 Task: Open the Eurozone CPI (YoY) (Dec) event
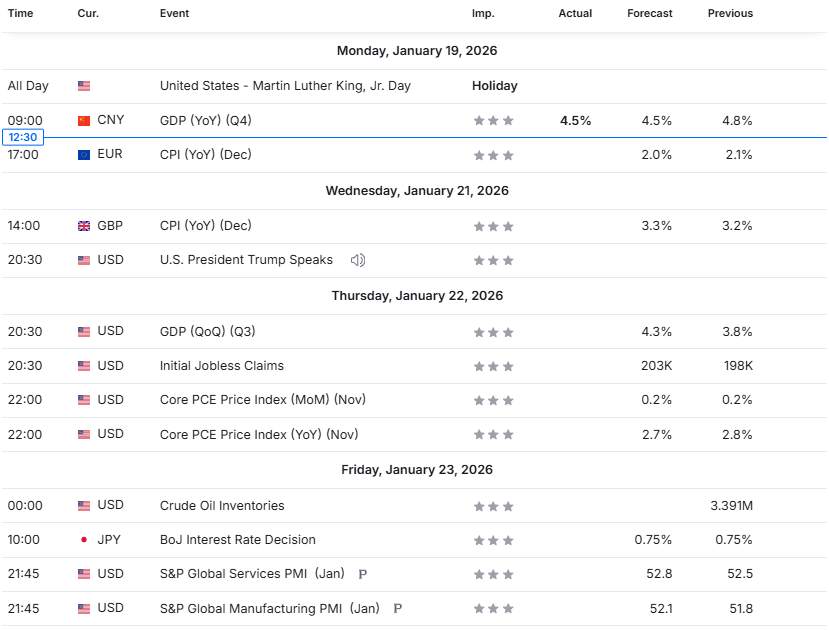[x=205, y=155]
